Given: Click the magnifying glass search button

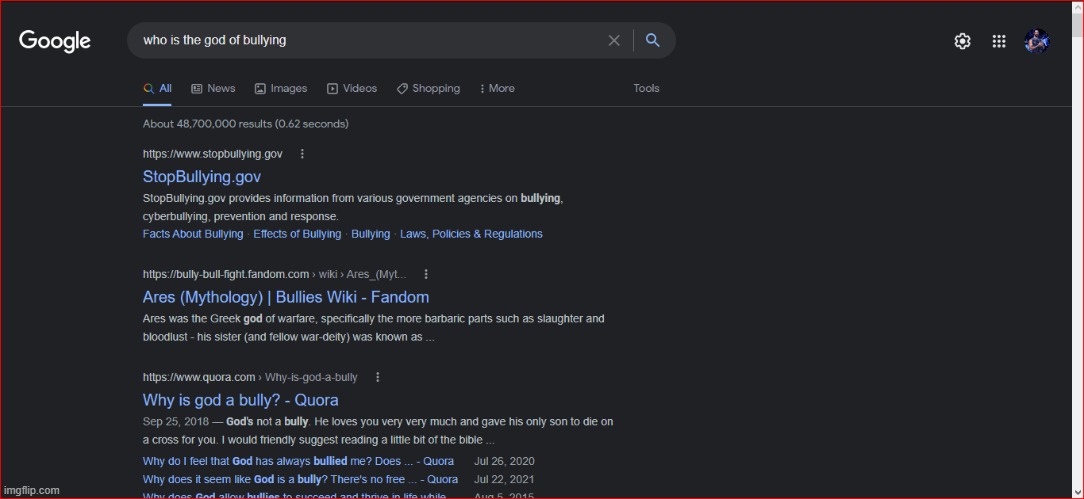Looking at the screenshot, I should [x=653, y=40].
